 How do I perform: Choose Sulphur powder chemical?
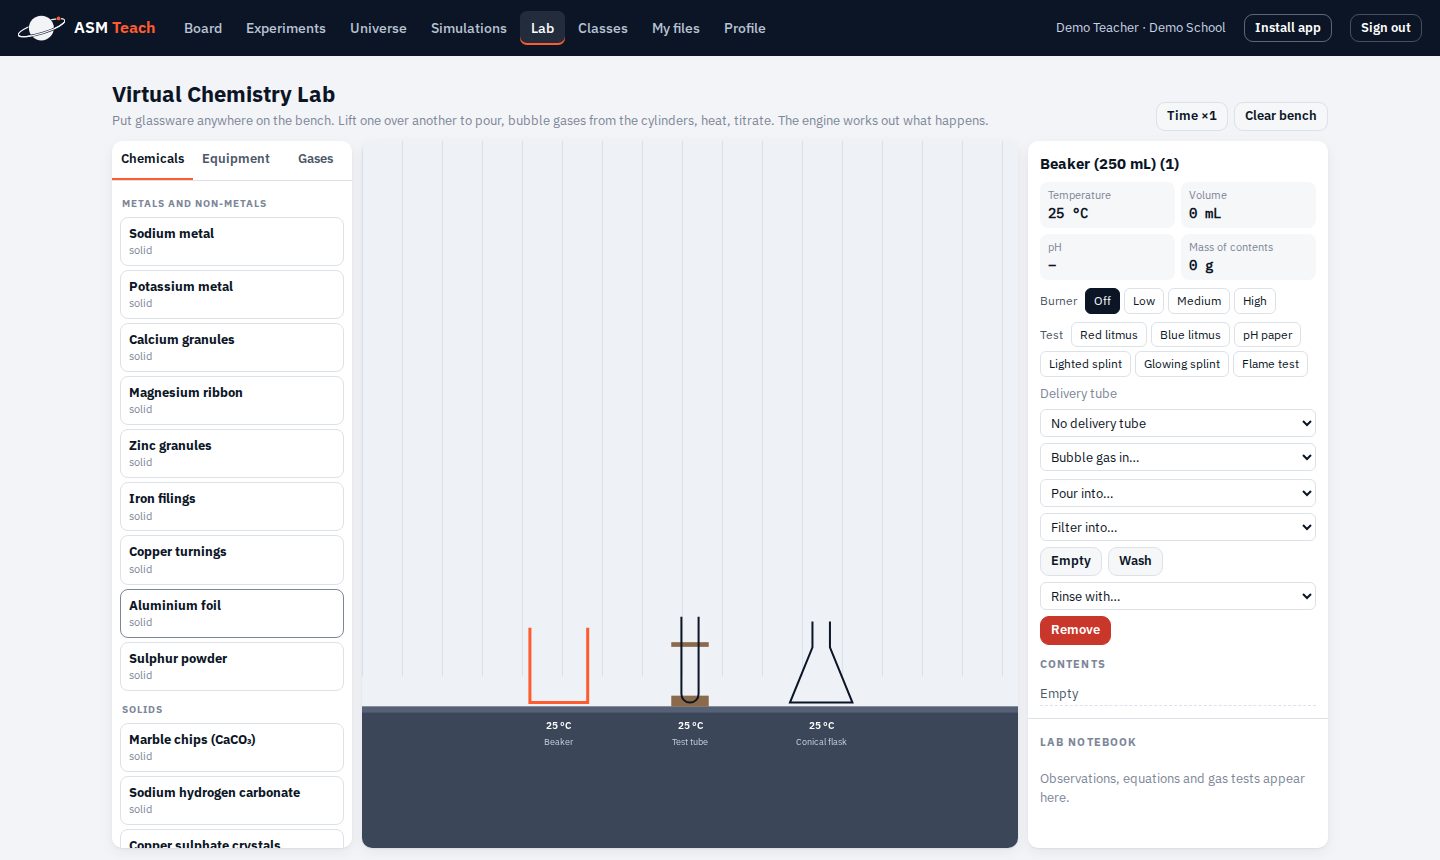click(232, 666)
